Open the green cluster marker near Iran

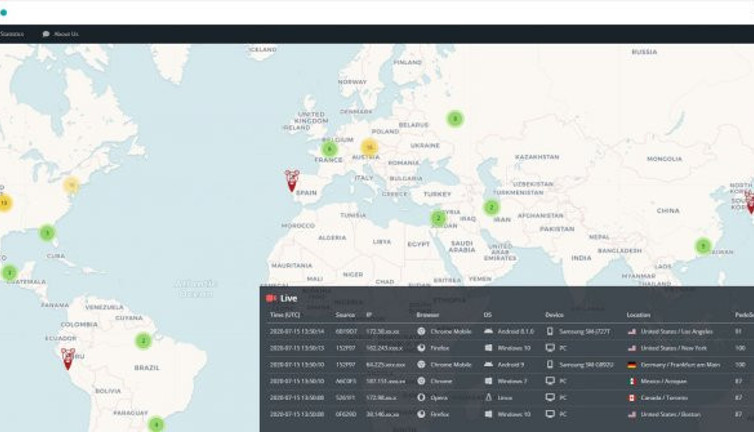(x=491, y=207)
